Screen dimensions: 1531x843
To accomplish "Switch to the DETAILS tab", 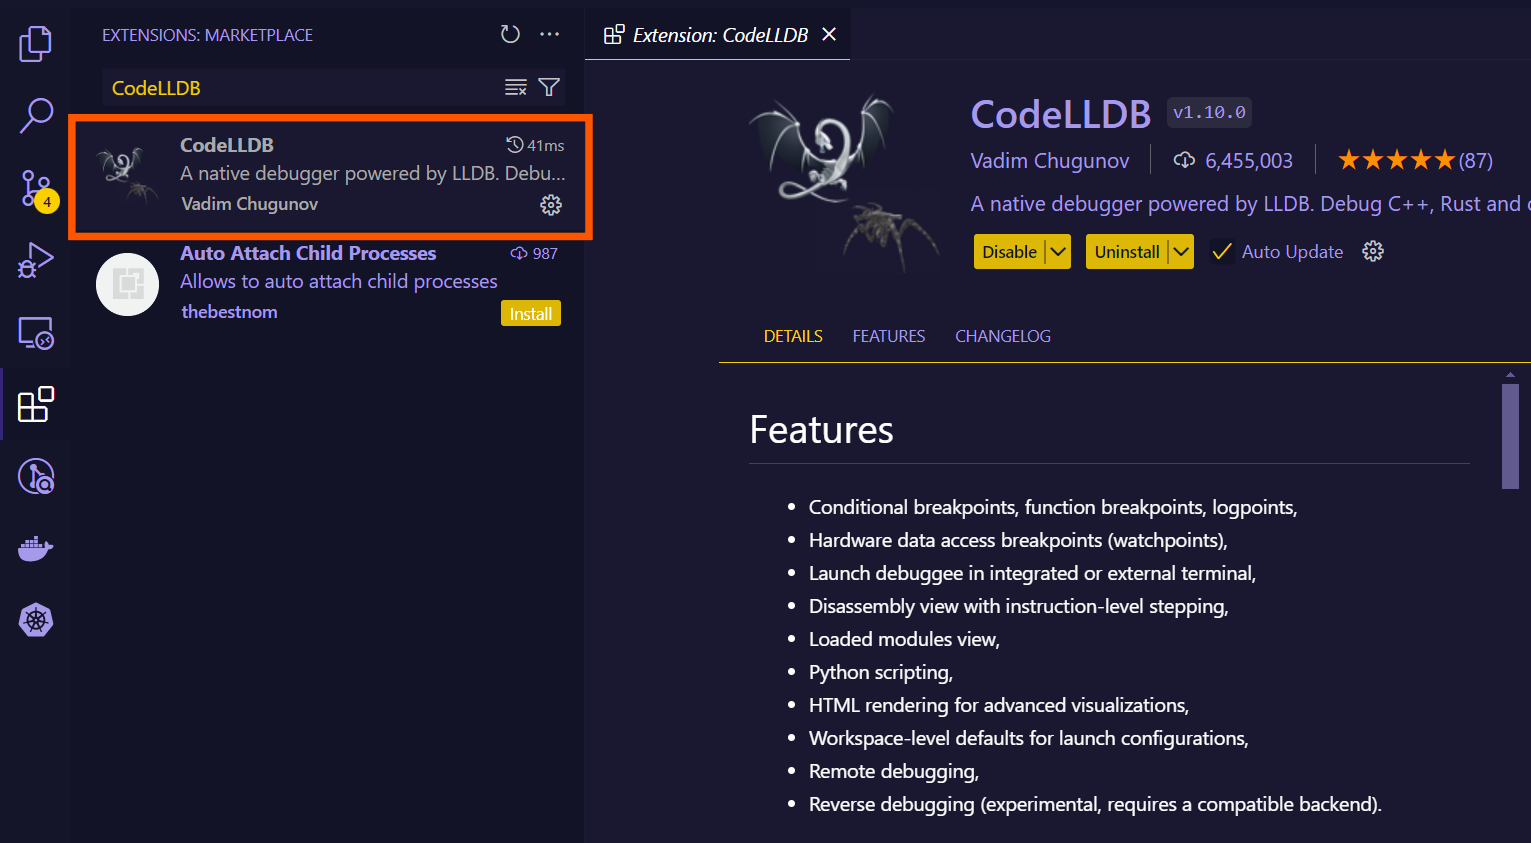I will click(x=793, y=336).
